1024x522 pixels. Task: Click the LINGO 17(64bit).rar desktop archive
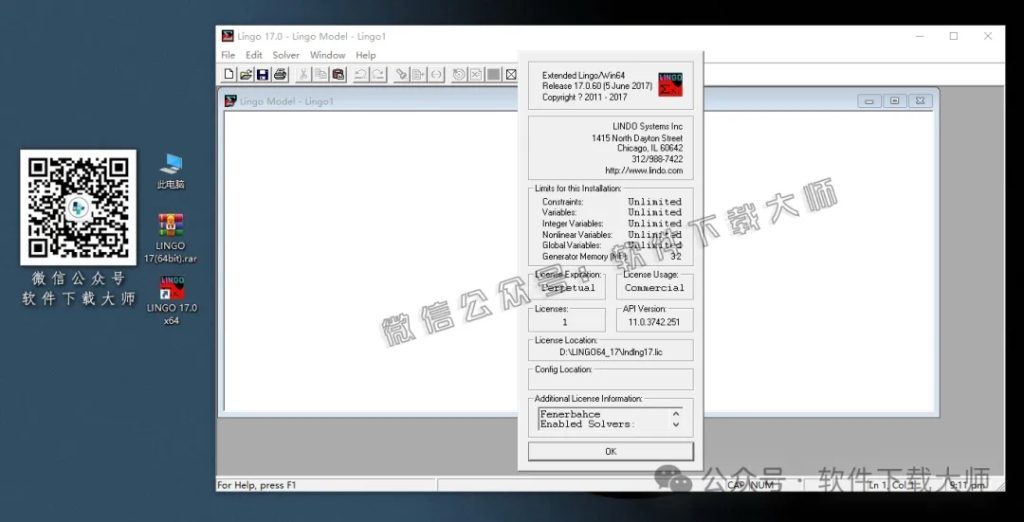pyautogui.click(x=171, y=226)
